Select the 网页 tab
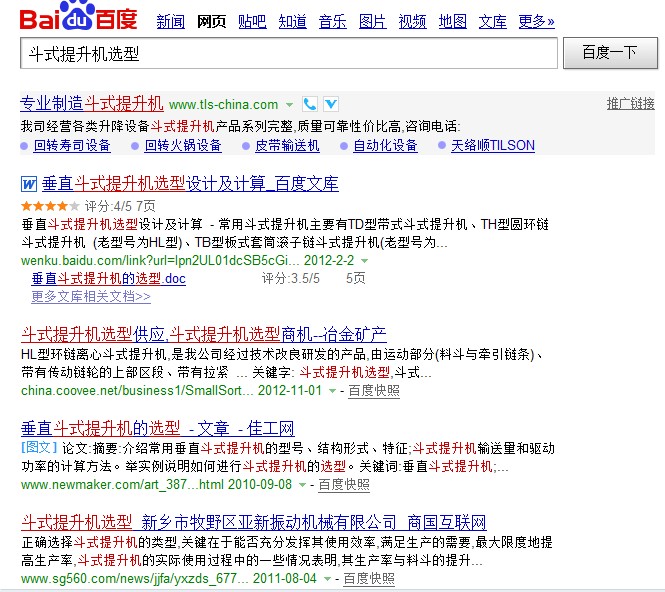Screen dimensions: 665x592 click(211, 21)
